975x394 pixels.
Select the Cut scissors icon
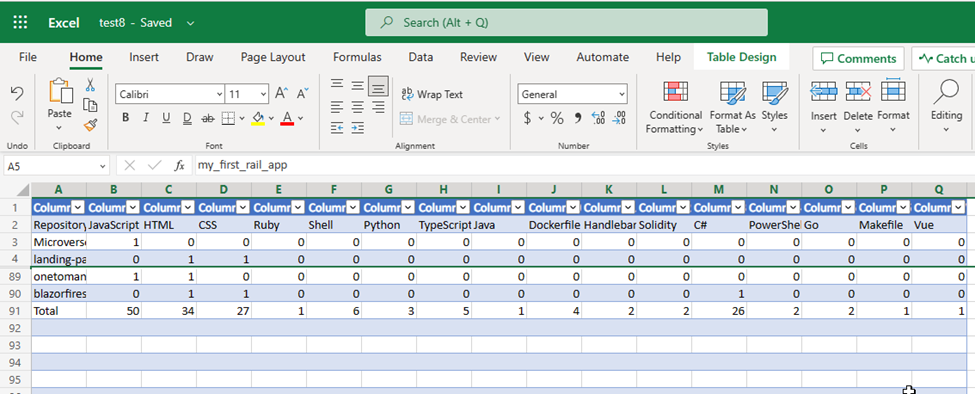click(90, 85)
